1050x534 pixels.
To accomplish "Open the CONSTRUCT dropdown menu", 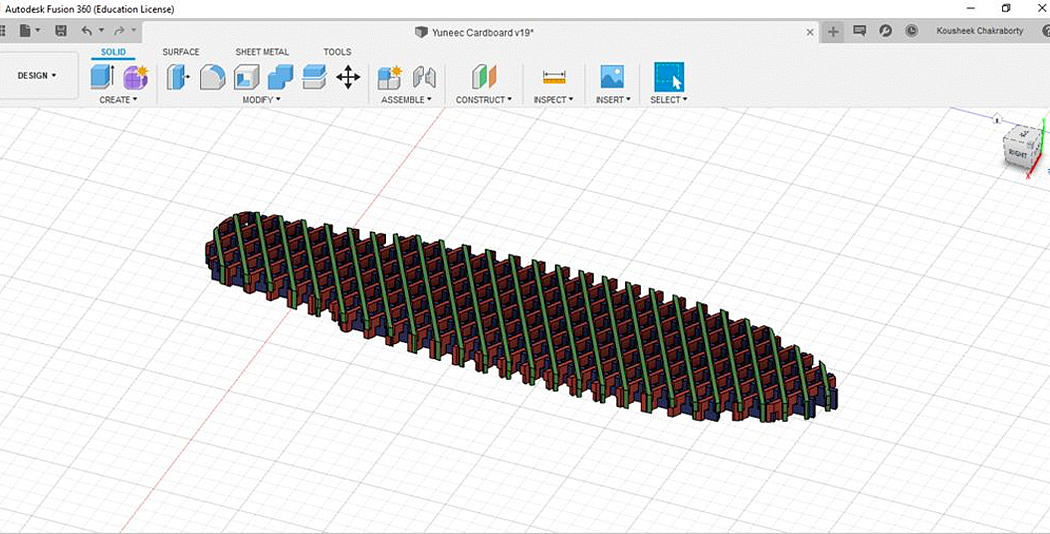I will pyautogui.click(x=483, y=100).
